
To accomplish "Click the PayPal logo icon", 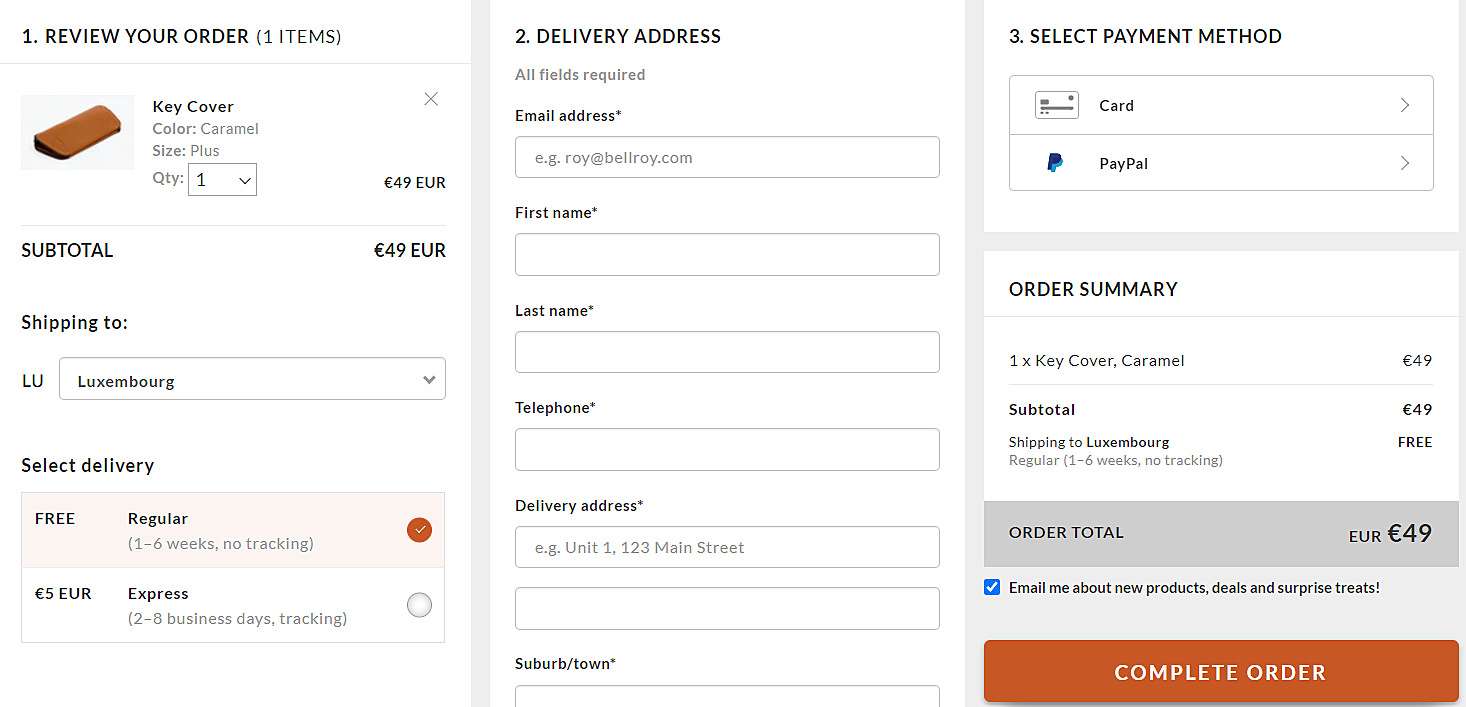I will [x=1055, y=163].
